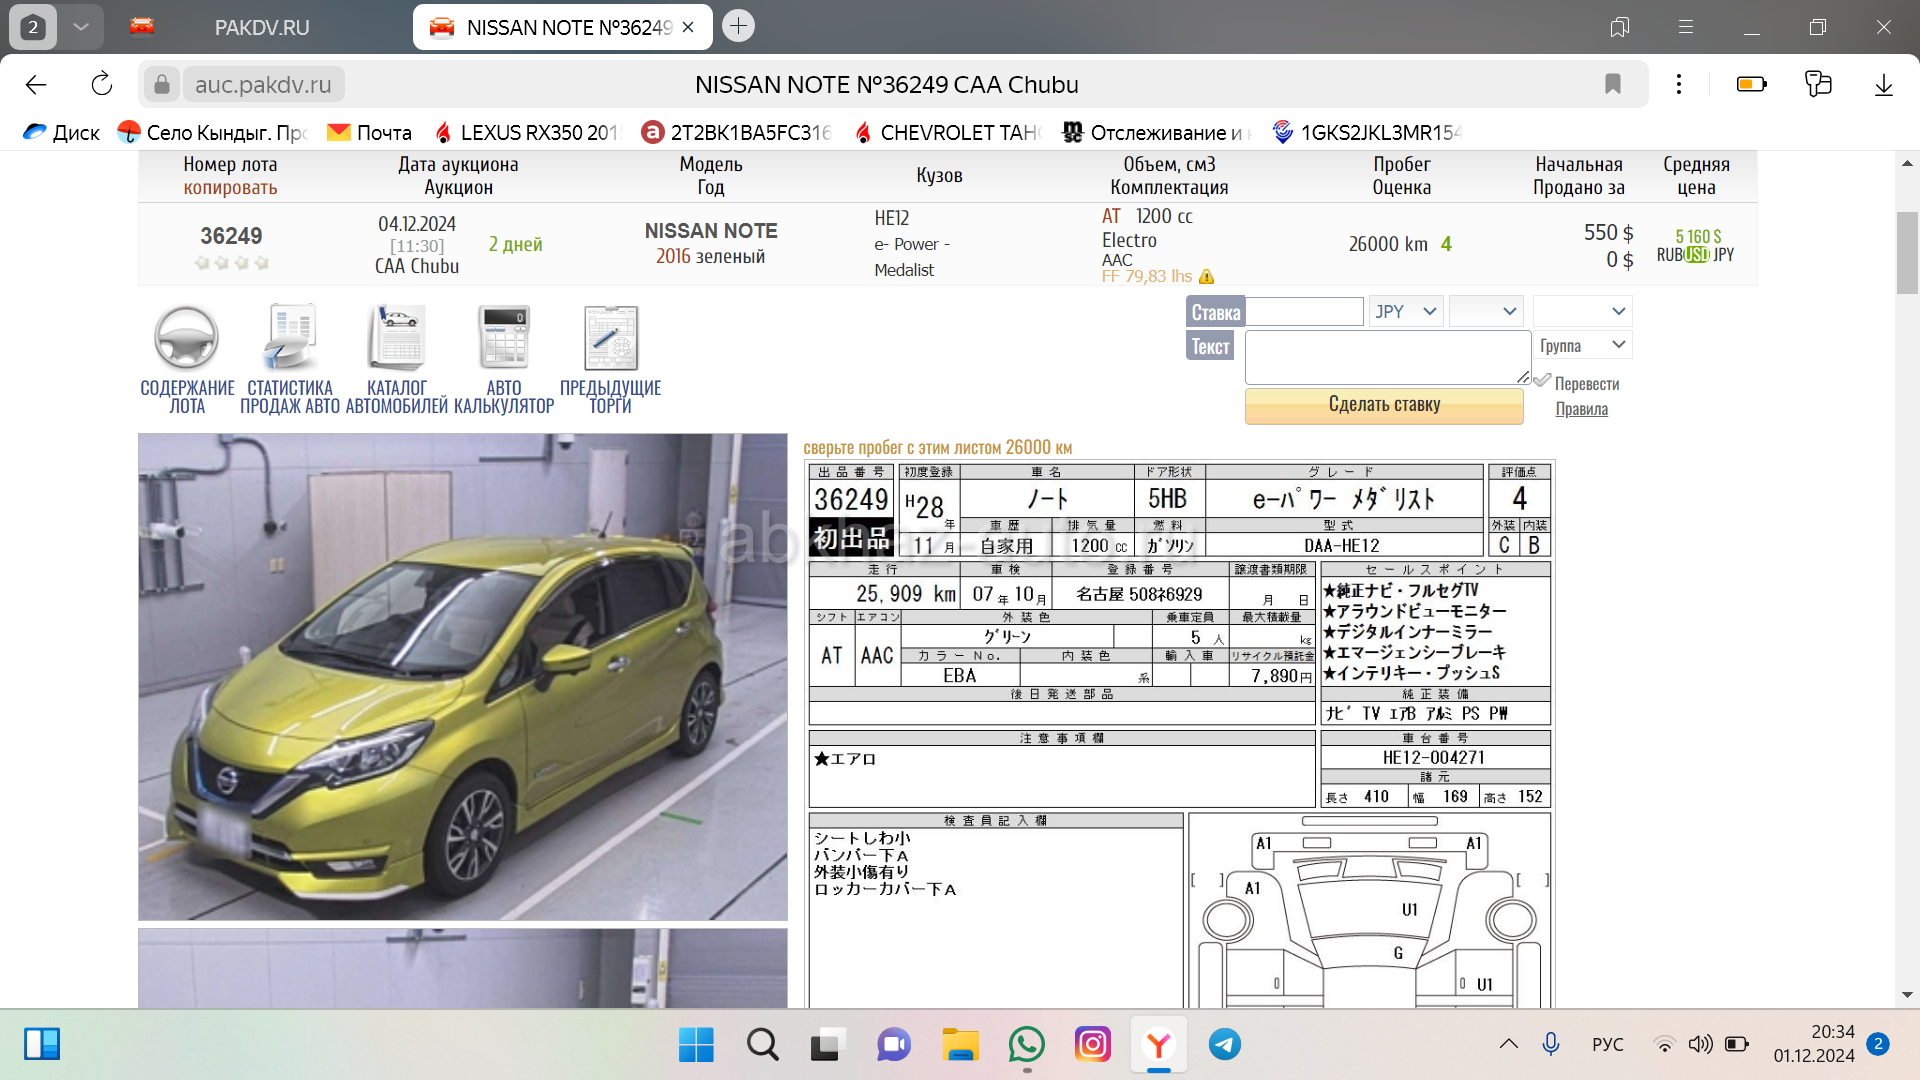Go back with the browser back arrow

click(36, 85)
